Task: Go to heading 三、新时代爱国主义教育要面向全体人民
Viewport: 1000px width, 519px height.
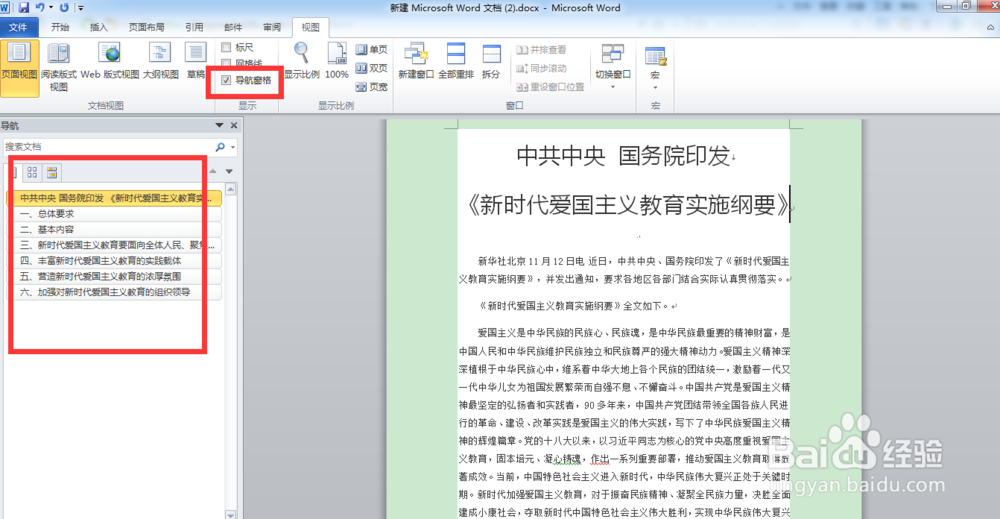Action: (115, 245)
